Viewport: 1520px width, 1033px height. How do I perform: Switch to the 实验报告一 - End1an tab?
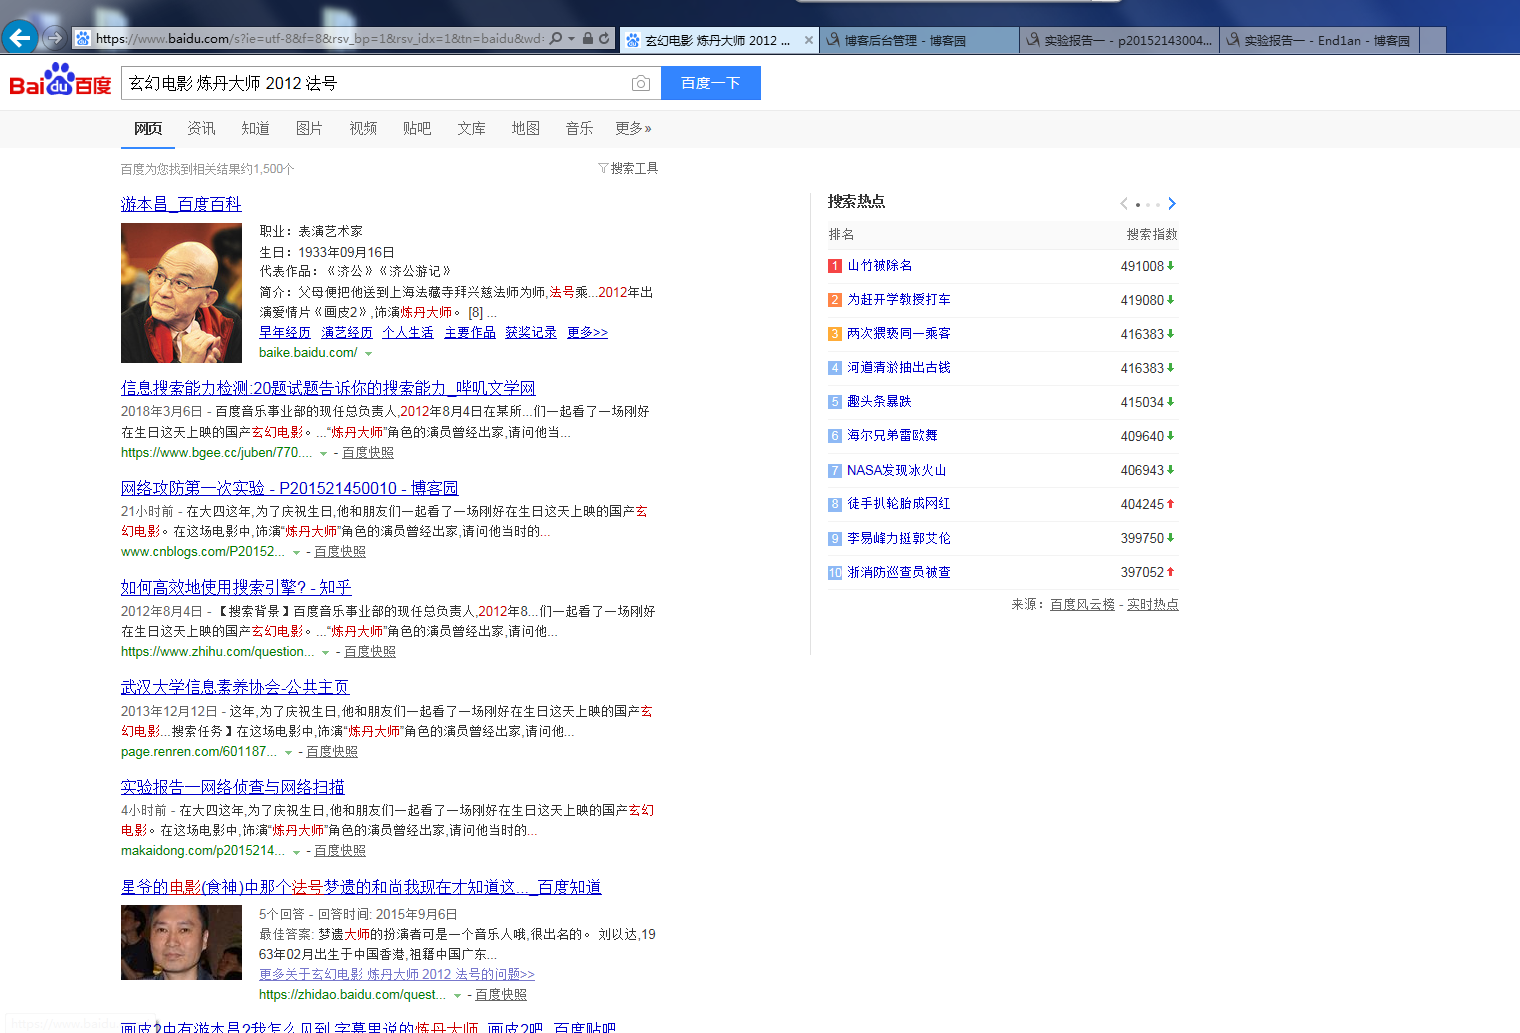(x=1320, y=41)
